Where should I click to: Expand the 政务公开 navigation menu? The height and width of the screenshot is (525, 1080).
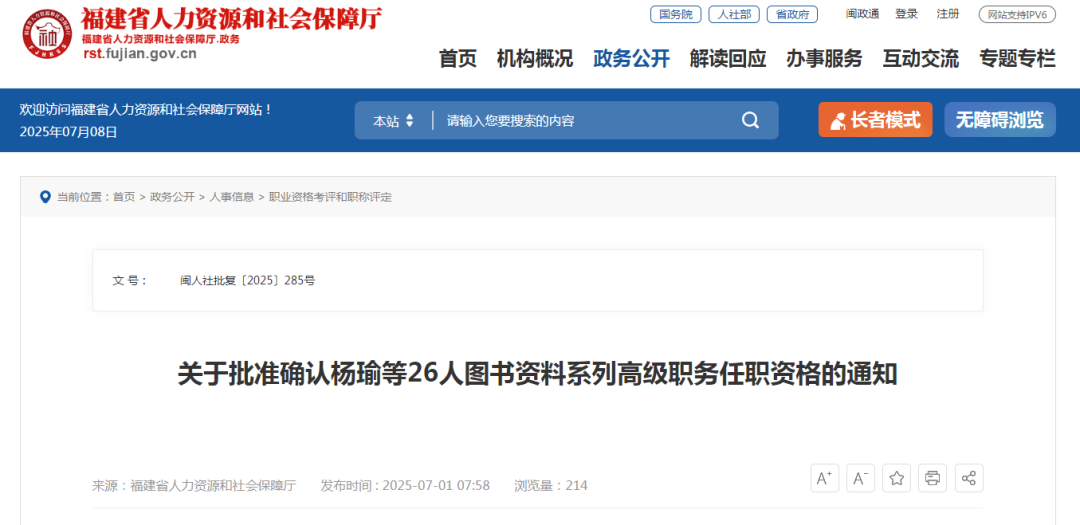point(631,59)
